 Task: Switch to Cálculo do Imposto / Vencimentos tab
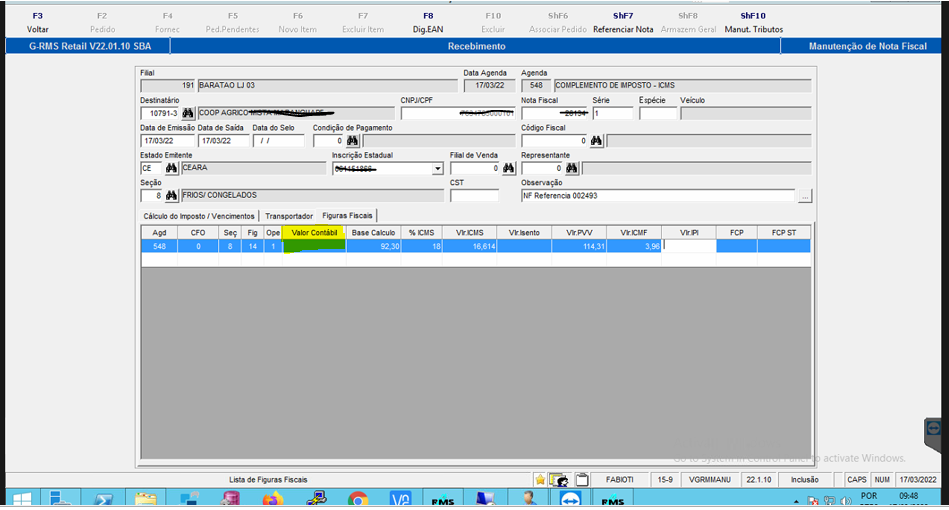pos(199,216)
